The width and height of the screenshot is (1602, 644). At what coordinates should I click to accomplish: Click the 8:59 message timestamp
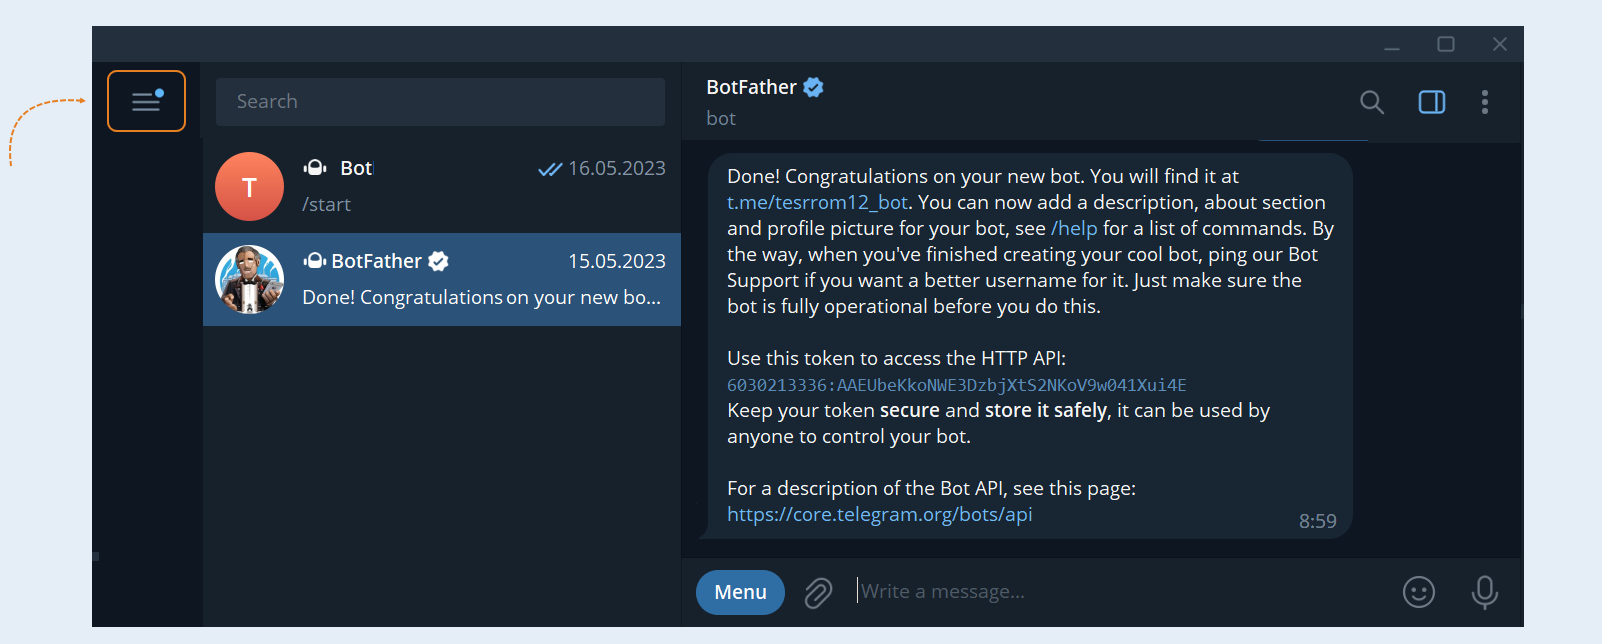[x=1317, y=521]
